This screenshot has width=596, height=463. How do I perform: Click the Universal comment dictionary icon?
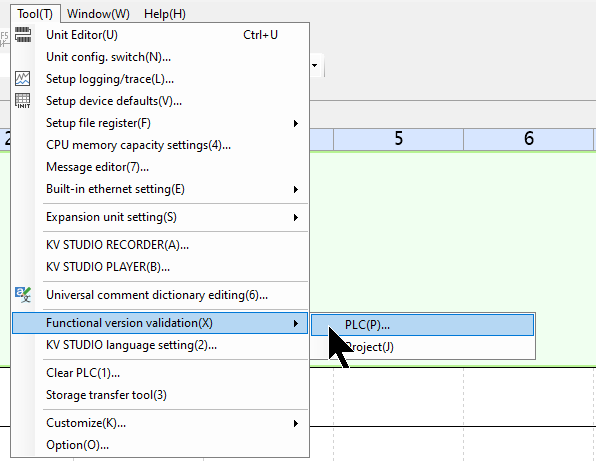(23, 295)
